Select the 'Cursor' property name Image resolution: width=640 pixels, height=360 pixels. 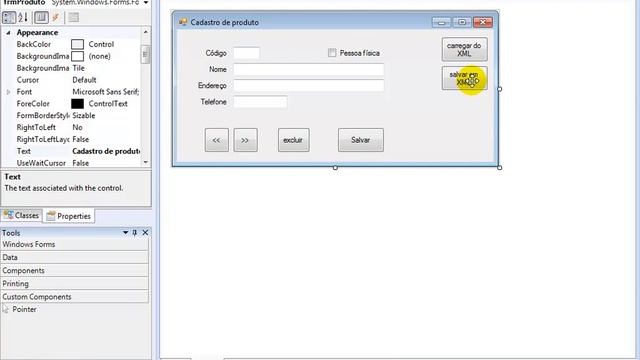(x=28, y=80)
